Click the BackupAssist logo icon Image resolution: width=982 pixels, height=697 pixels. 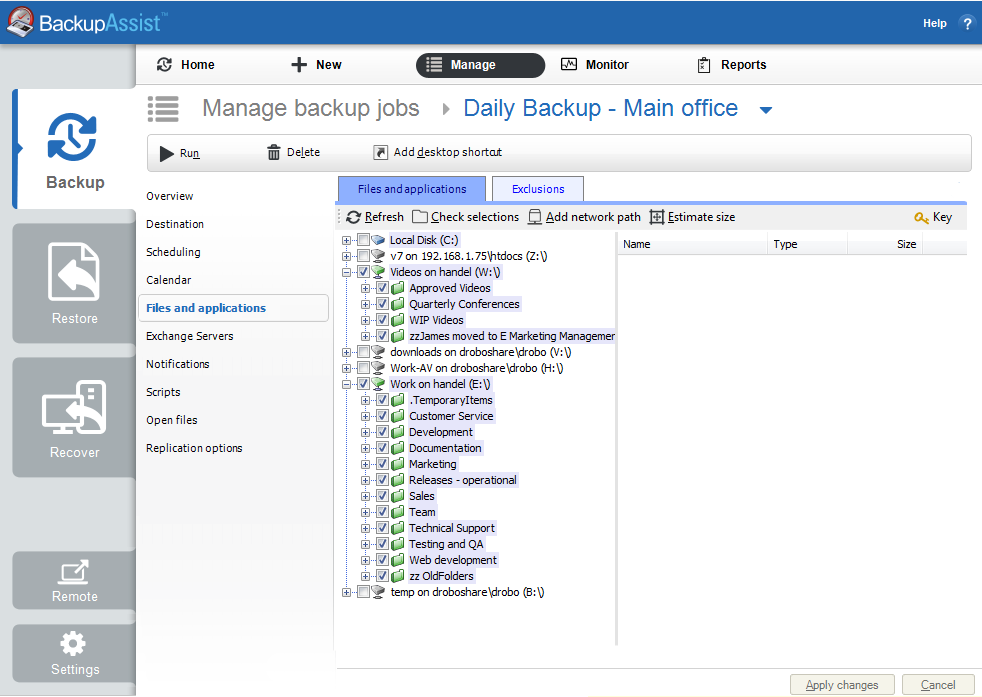pos(20,21)
